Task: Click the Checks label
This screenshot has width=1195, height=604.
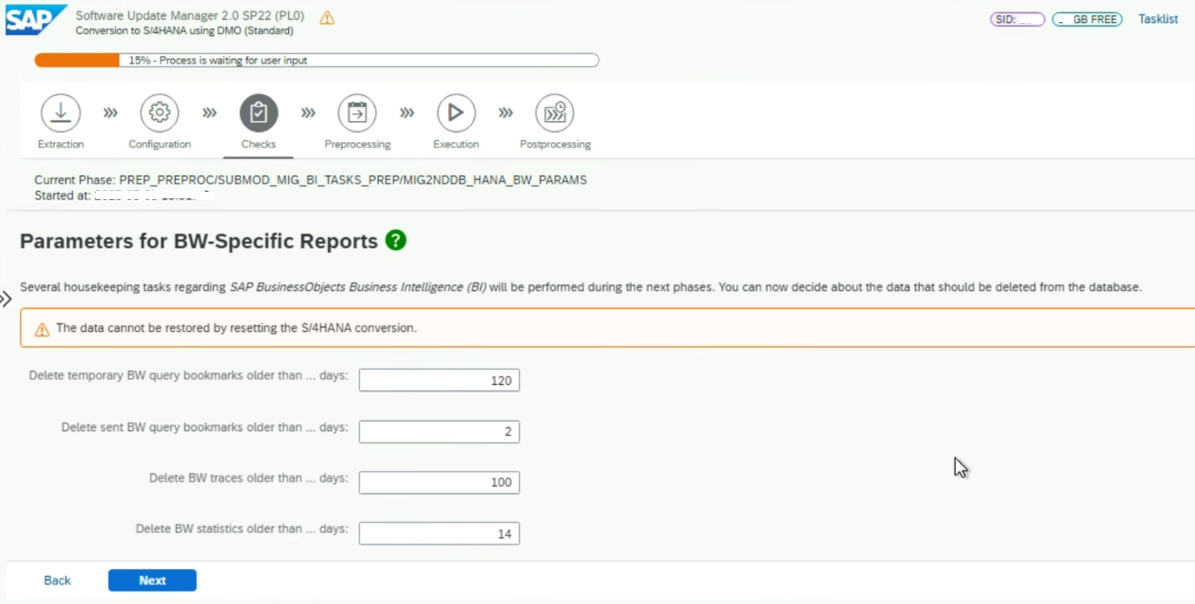Action: coord(258,144)
